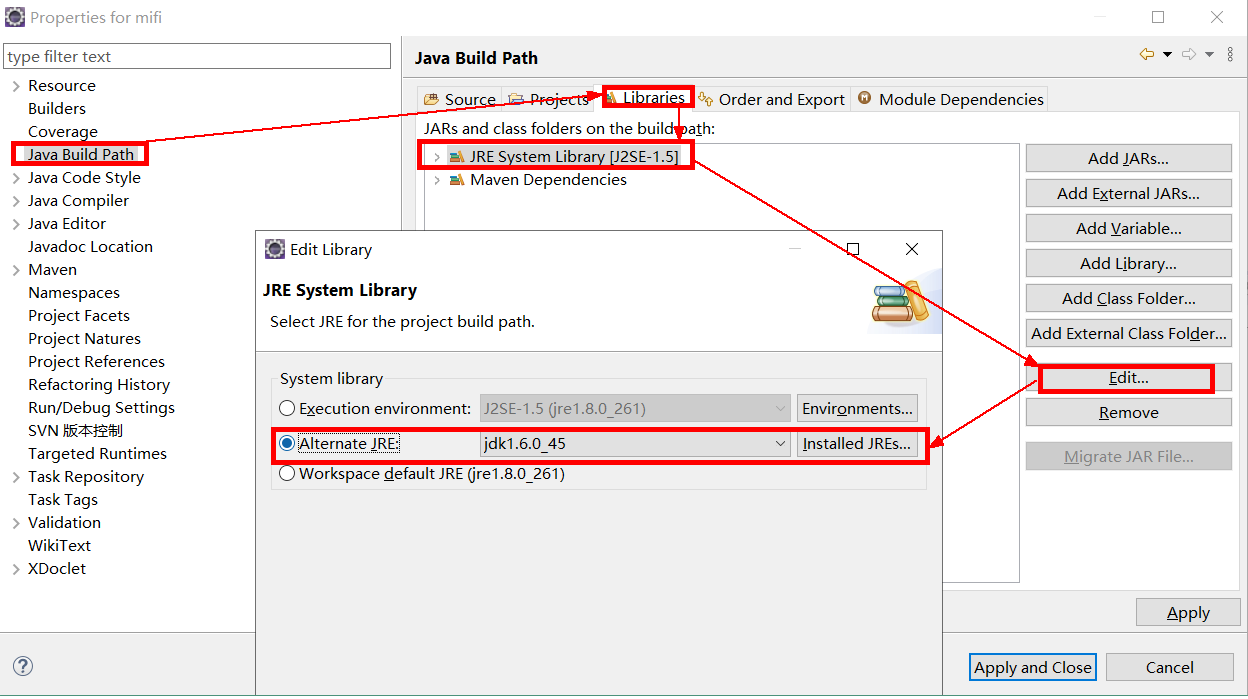Viewport: 1248px width, 699px height.
Task: Click the forward navigation arrow icon
Action: (1189, 54)
